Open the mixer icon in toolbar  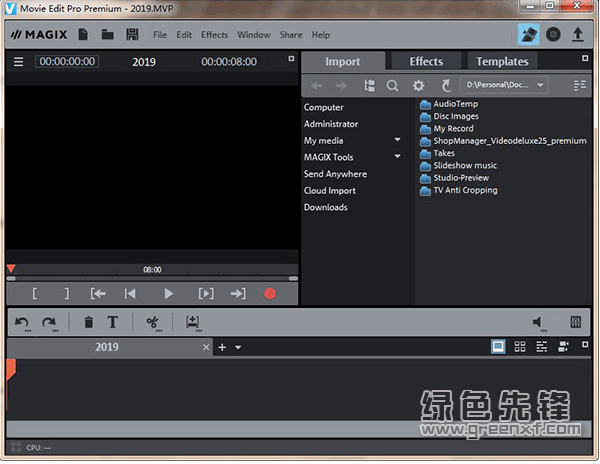576,322
